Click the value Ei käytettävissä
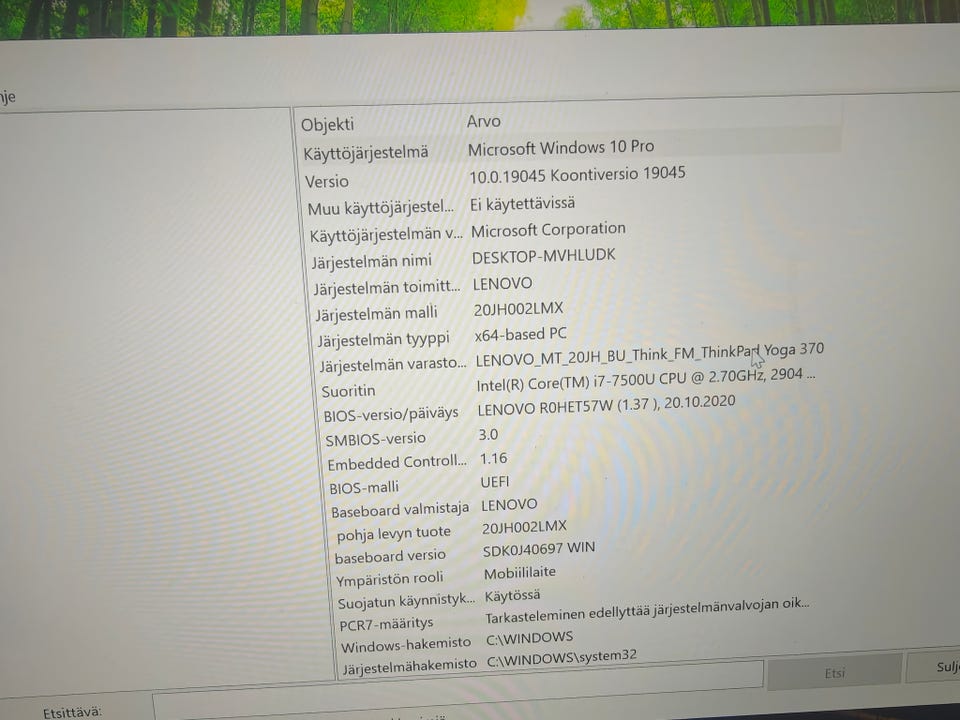Viewport: 960px width, 720px height. [522, 204]
